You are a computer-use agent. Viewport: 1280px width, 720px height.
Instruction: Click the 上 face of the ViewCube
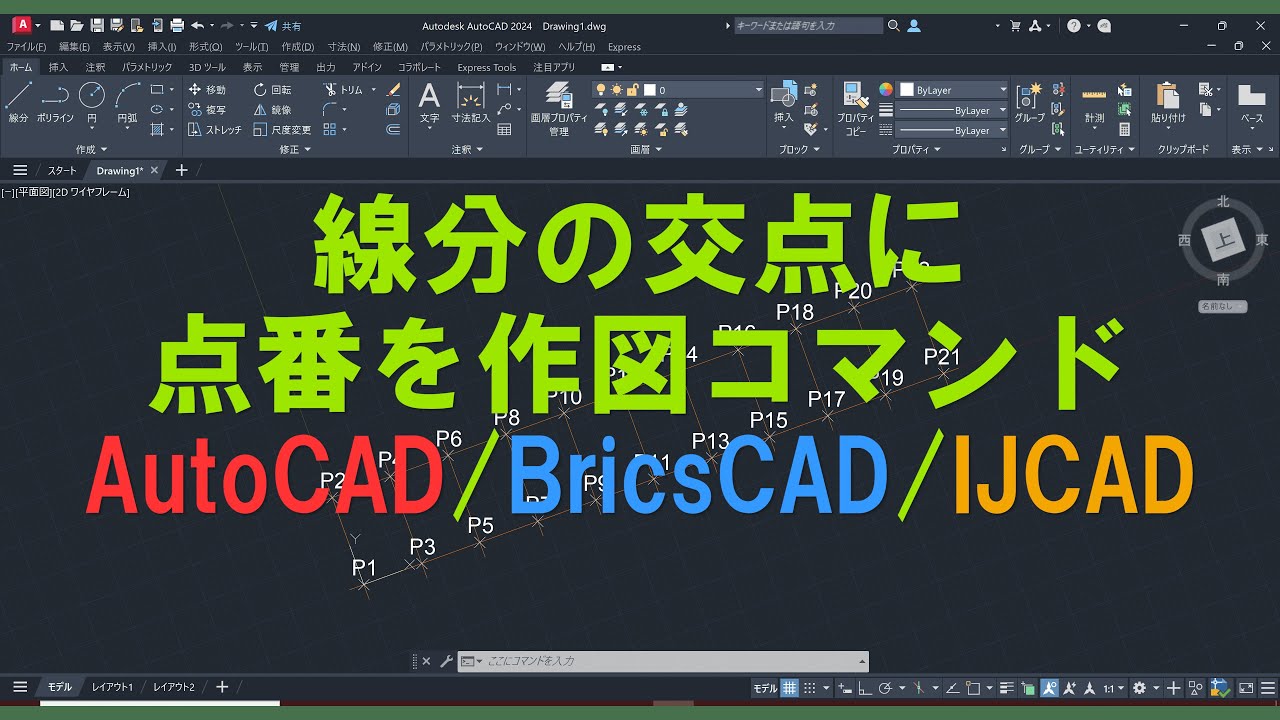(1223, 240)
